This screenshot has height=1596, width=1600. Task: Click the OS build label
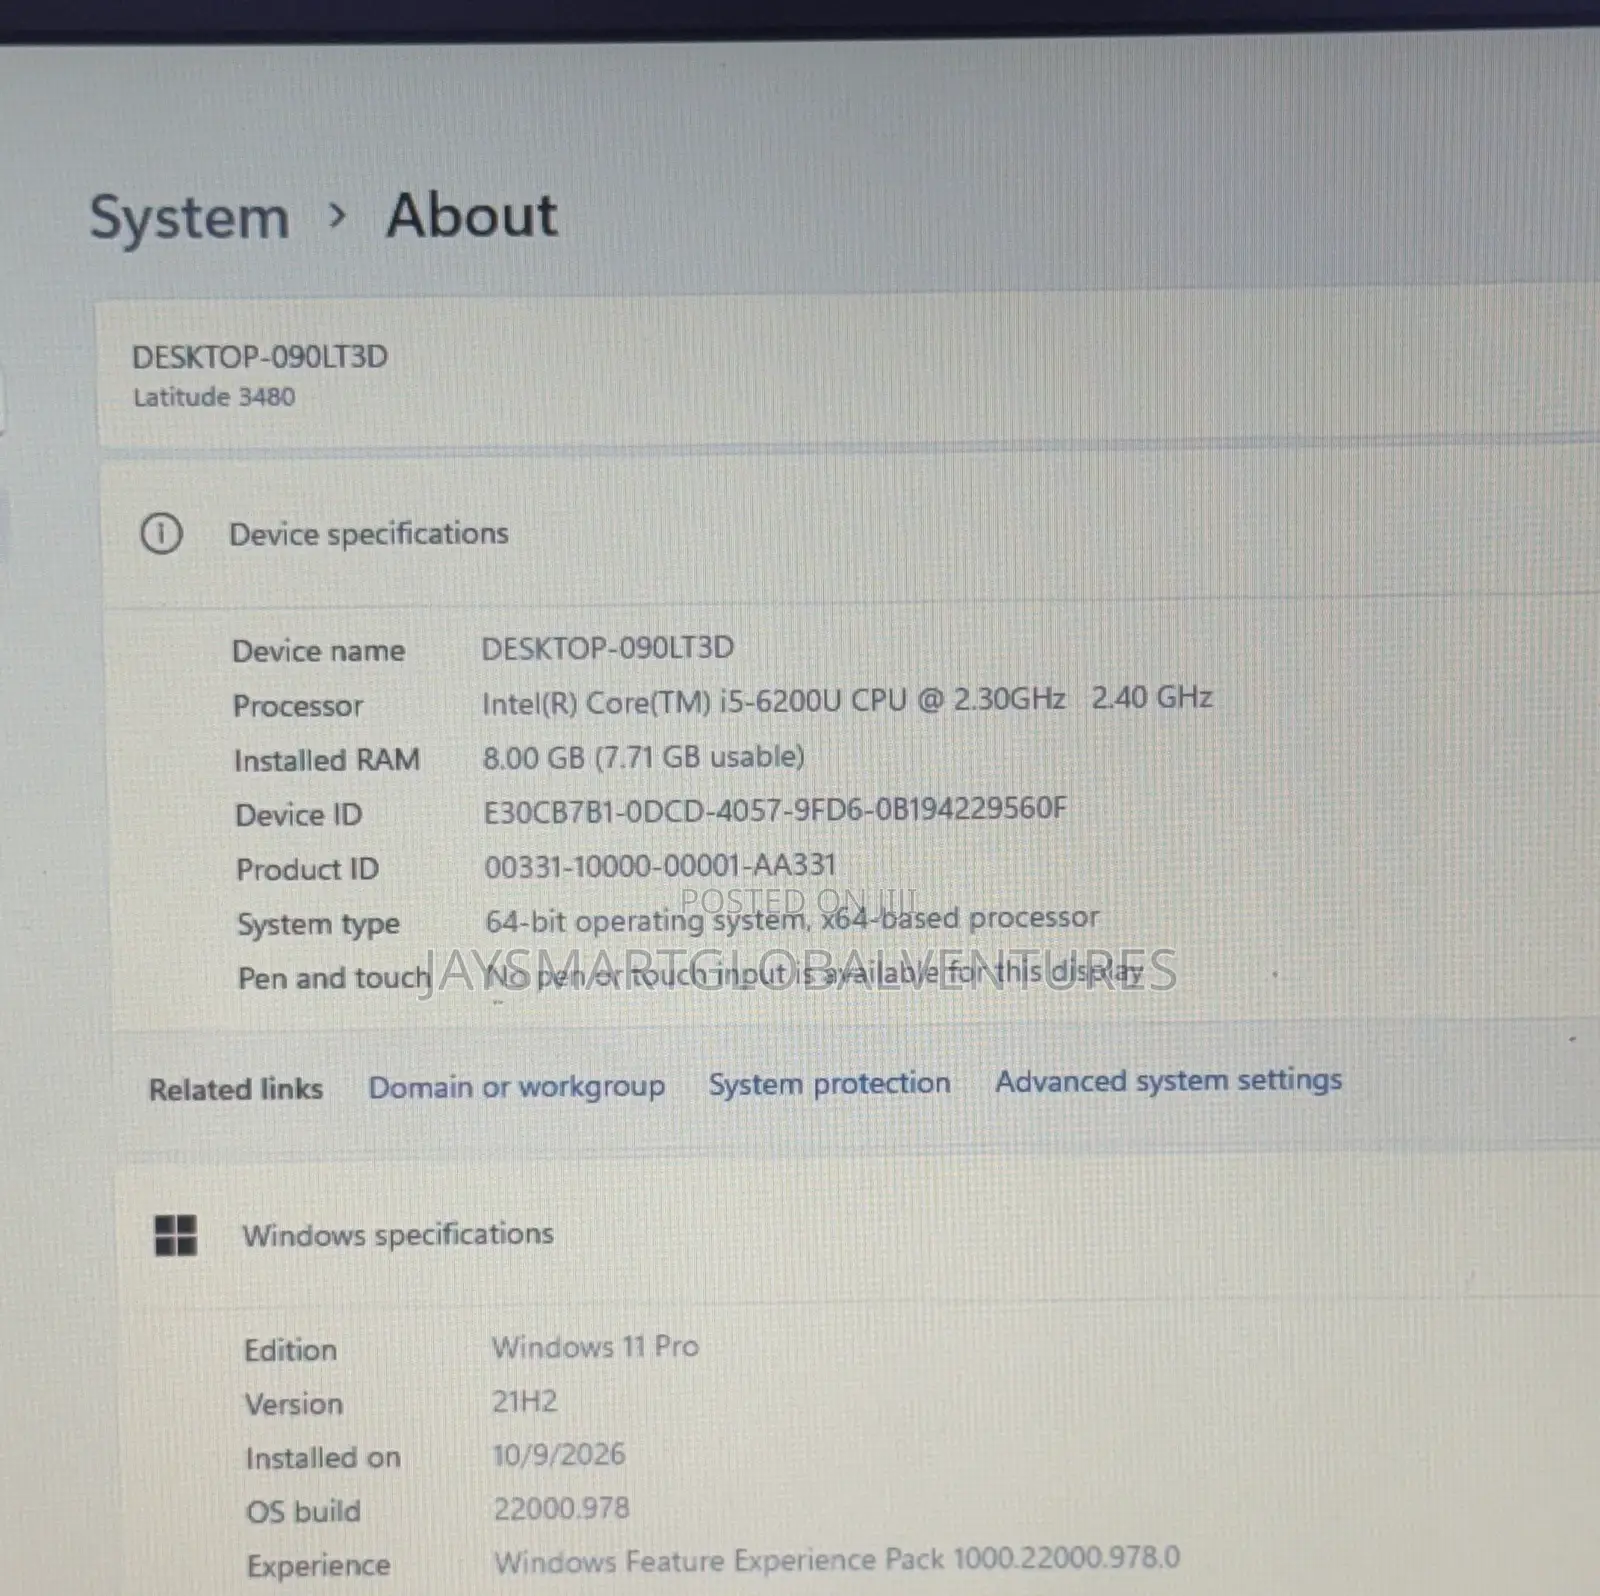304,1511
